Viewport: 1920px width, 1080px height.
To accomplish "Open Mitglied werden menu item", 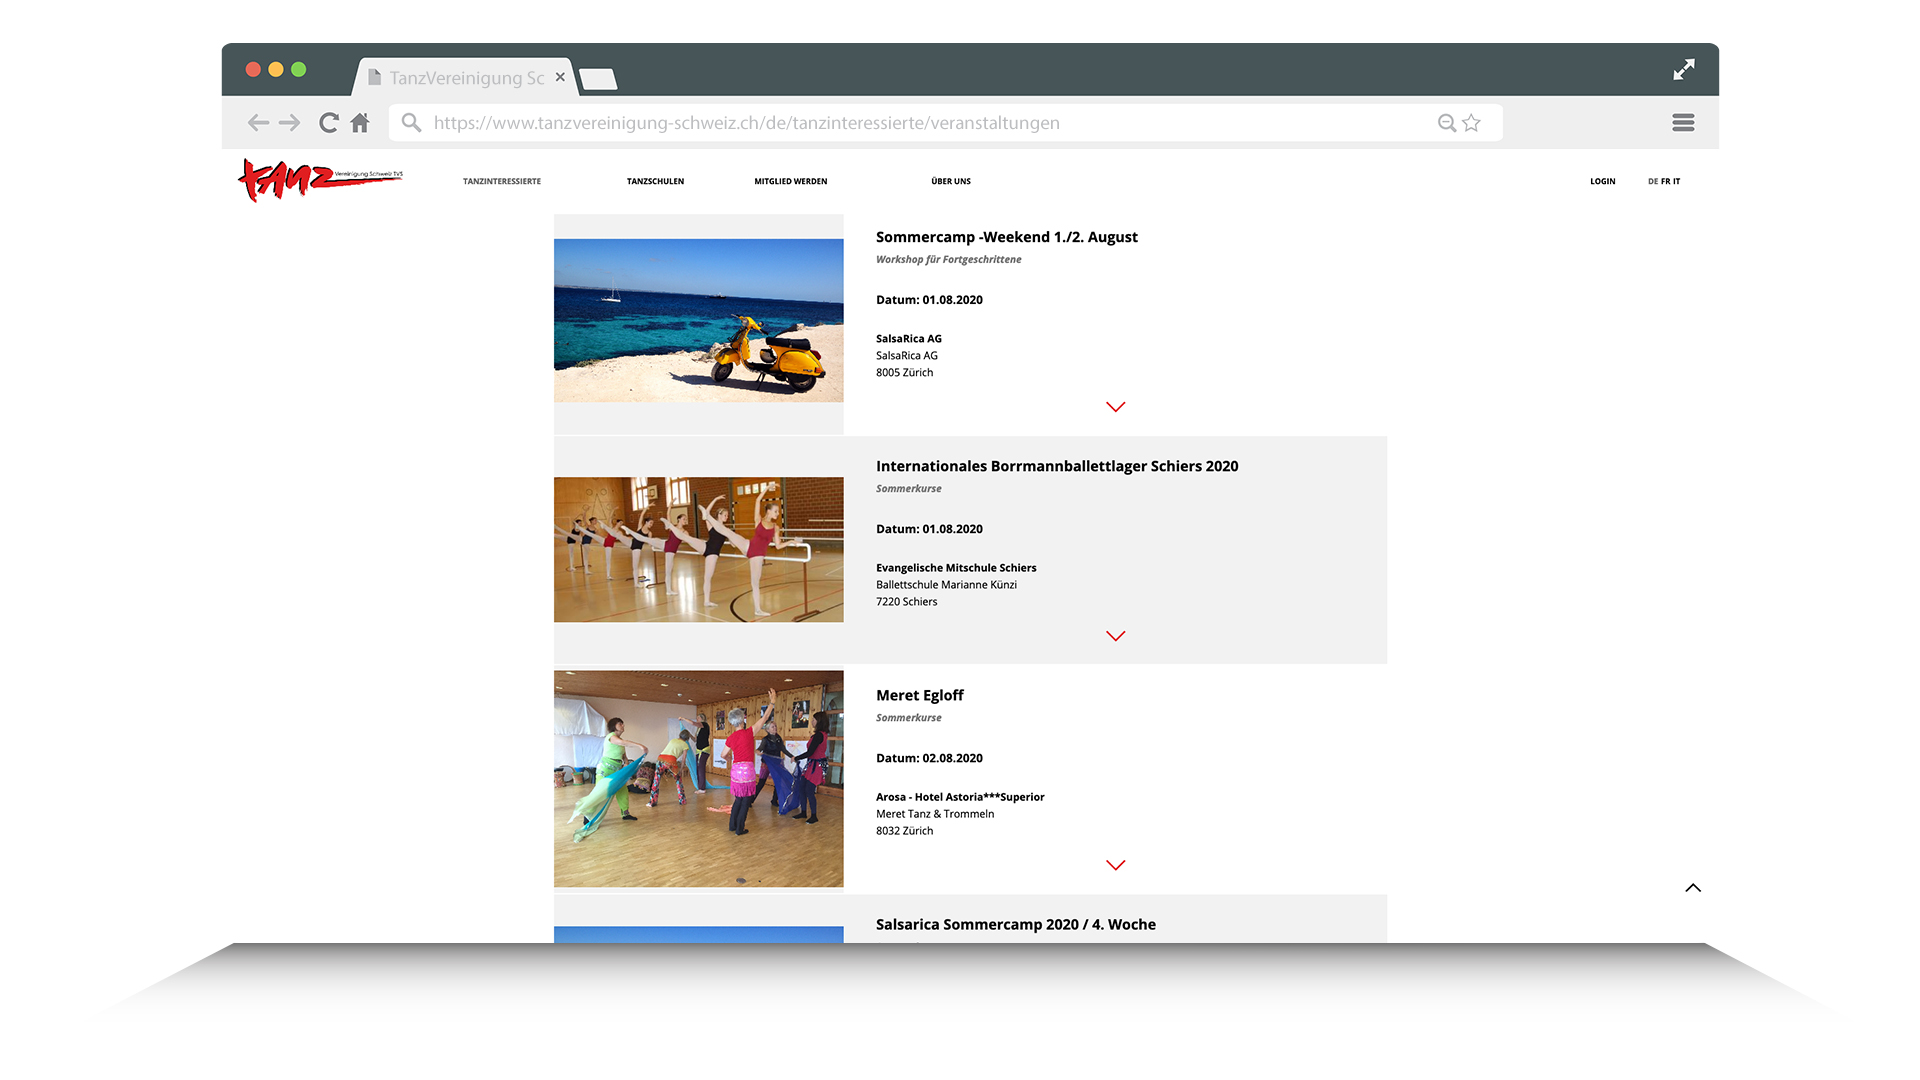I will click(790, 182).
